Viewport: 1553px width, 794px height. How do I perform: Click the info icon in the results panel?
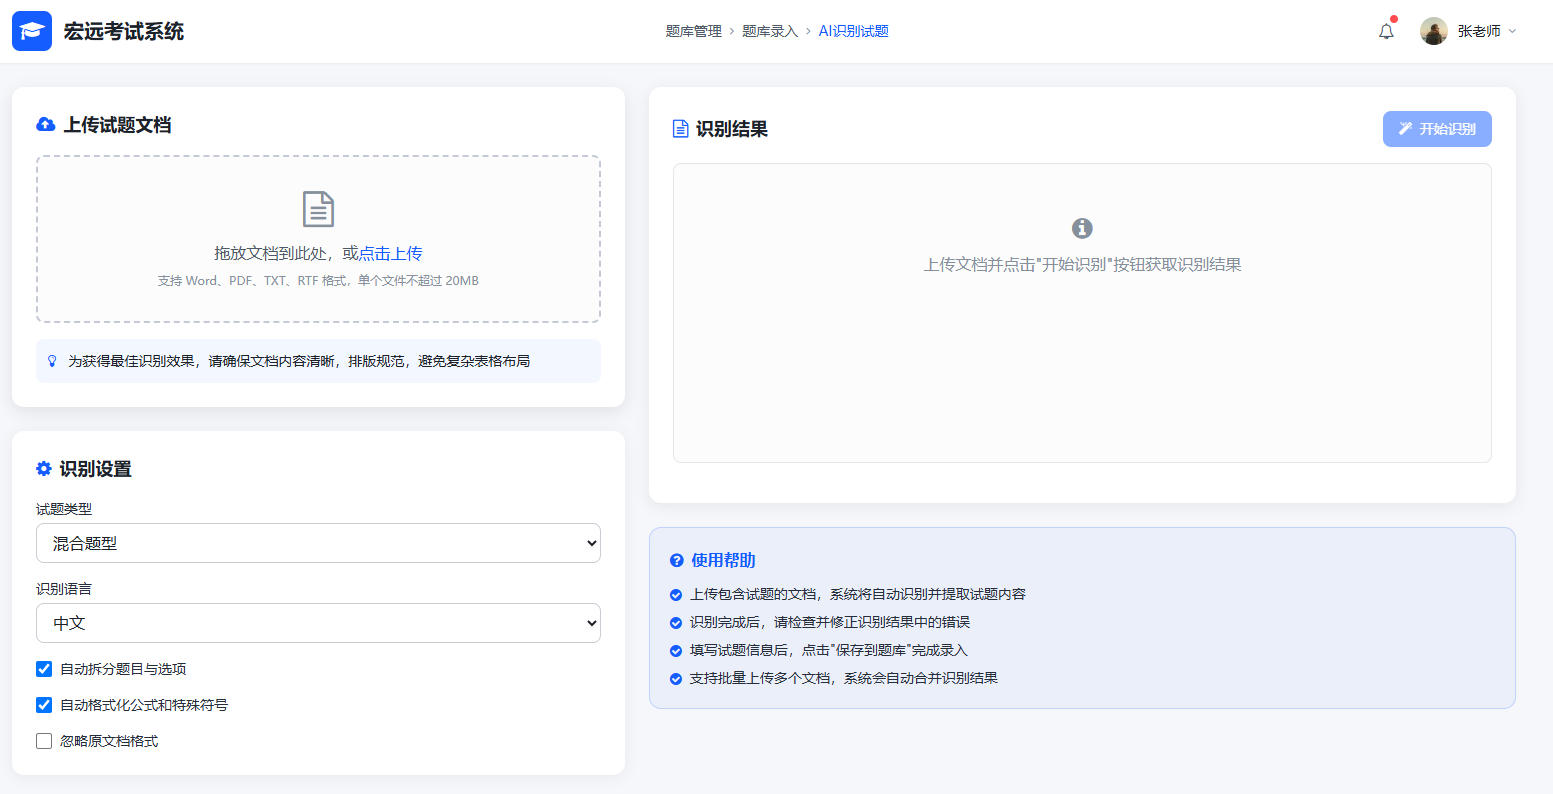pyautogui.click(x=1082, y=228)
